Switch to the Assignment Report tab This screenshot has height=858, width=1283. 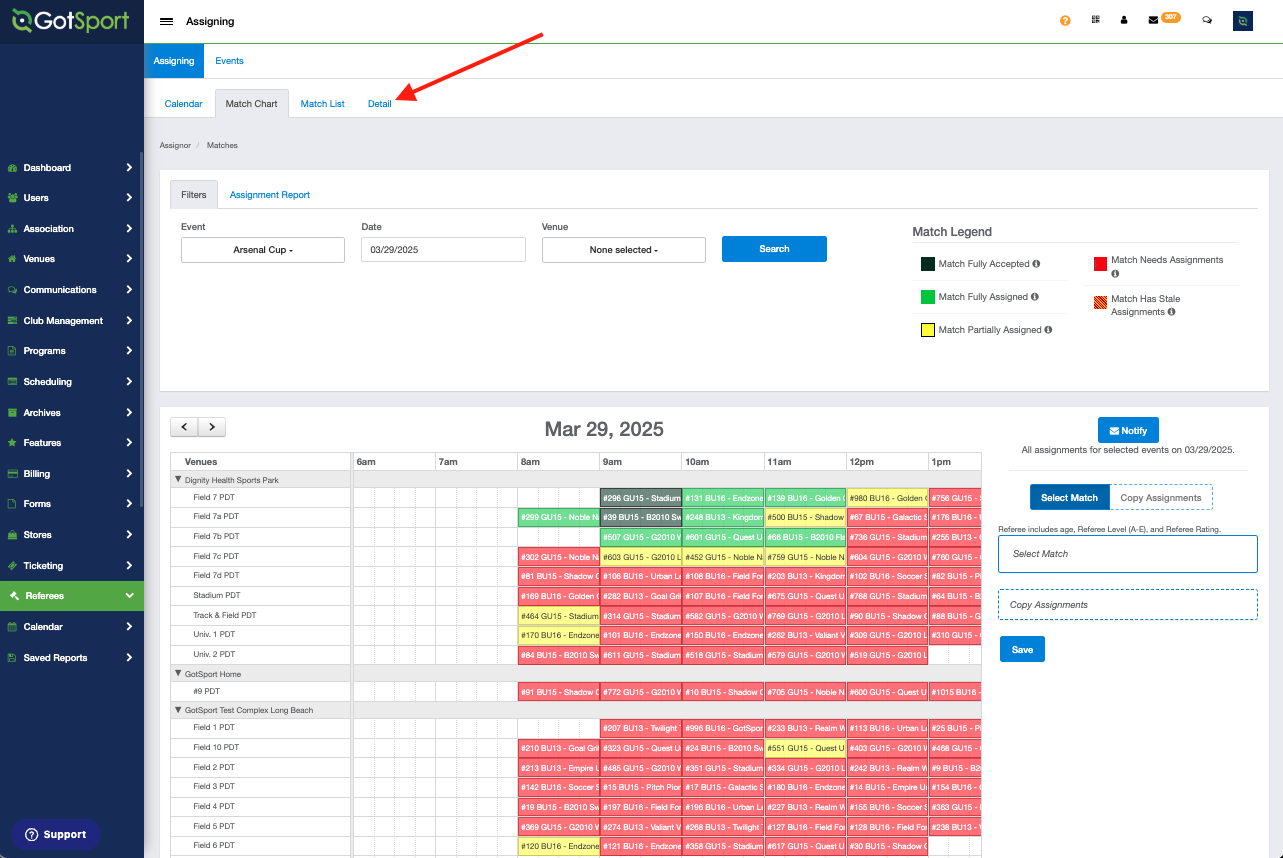[269, 194]
